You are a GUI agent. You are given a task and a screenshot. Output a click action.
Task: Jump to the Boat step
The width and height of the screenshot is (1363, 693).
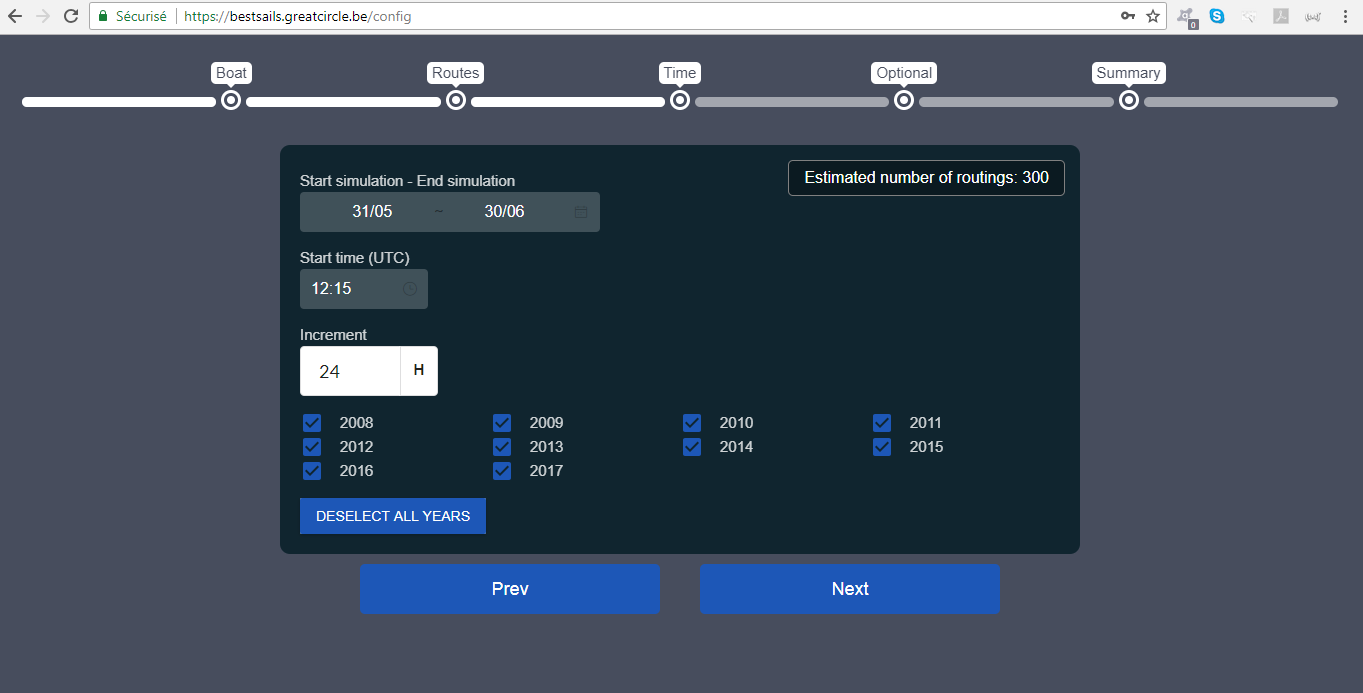tap(231, 101)
